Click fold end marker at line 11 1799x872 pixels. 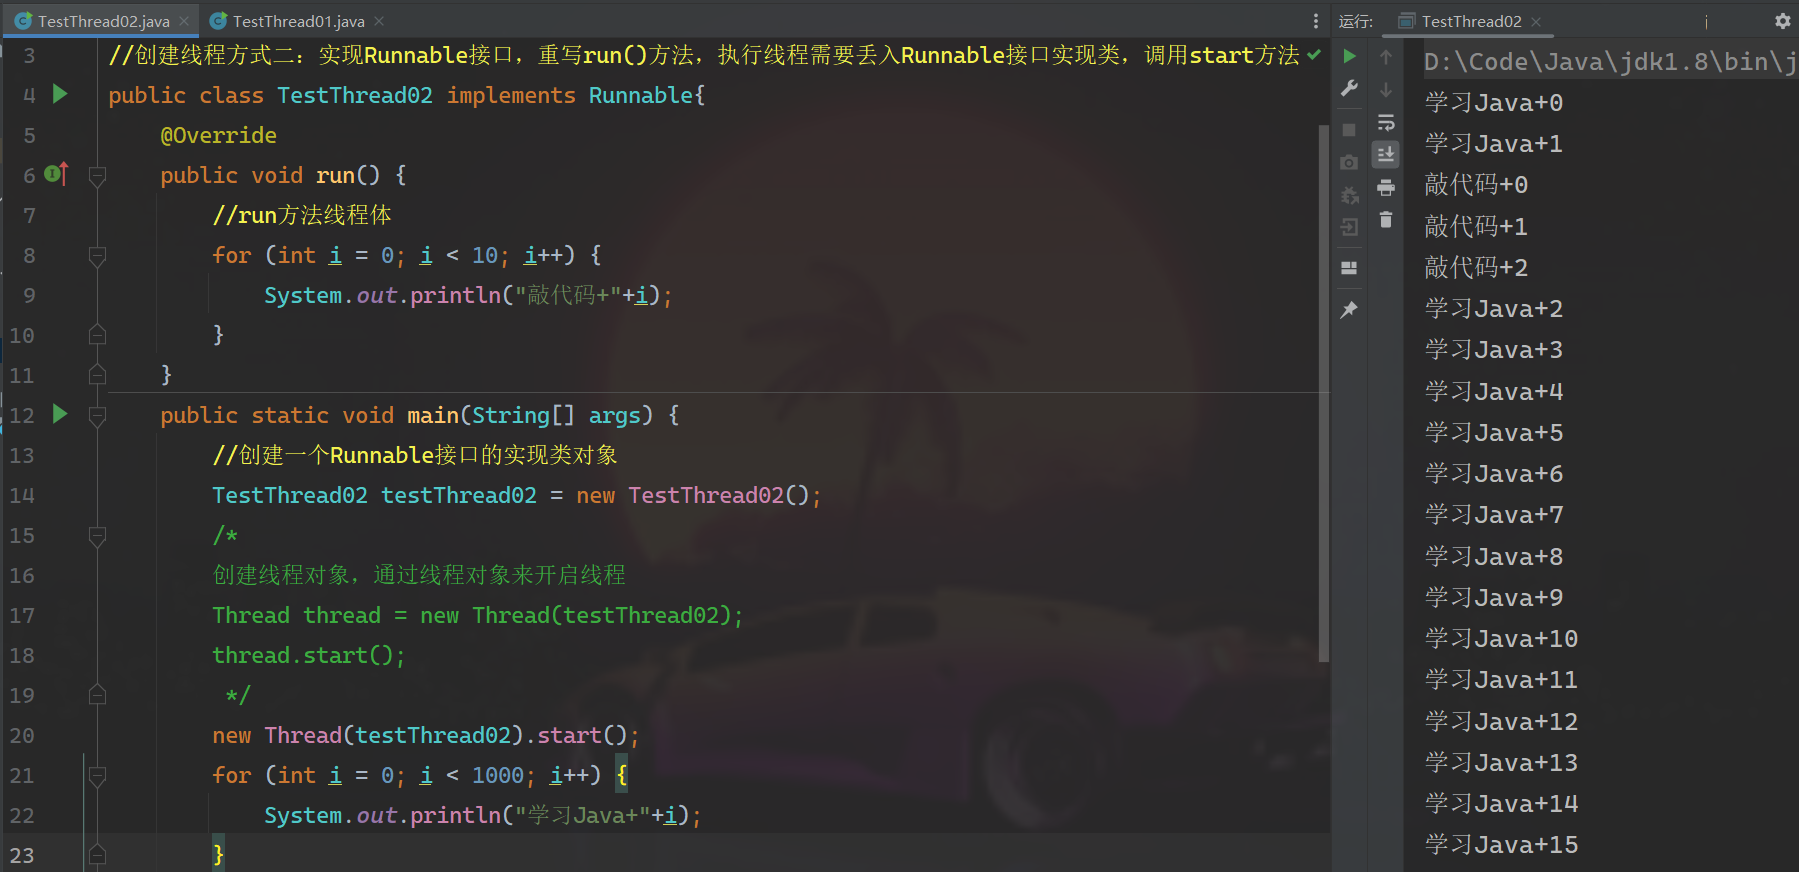(97, 374)
